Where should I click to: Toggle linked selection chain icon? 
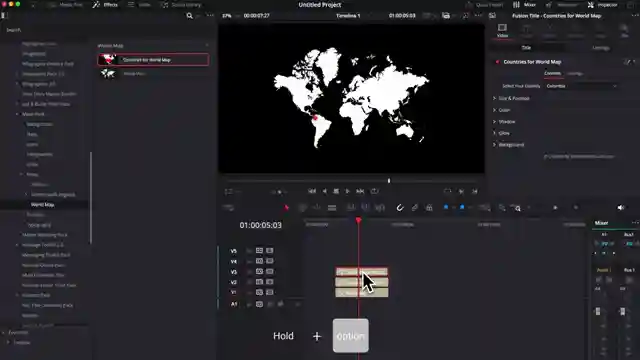click(x=414, y=208)
